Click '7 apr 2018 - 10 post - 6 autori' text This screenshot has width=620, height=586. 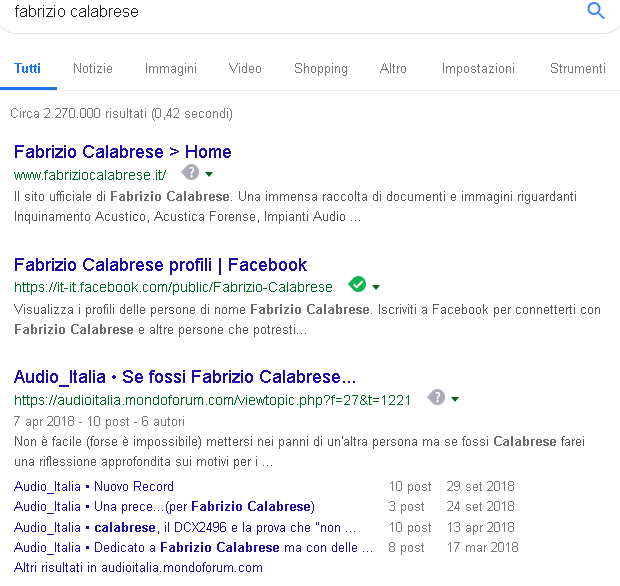(99, 422)
